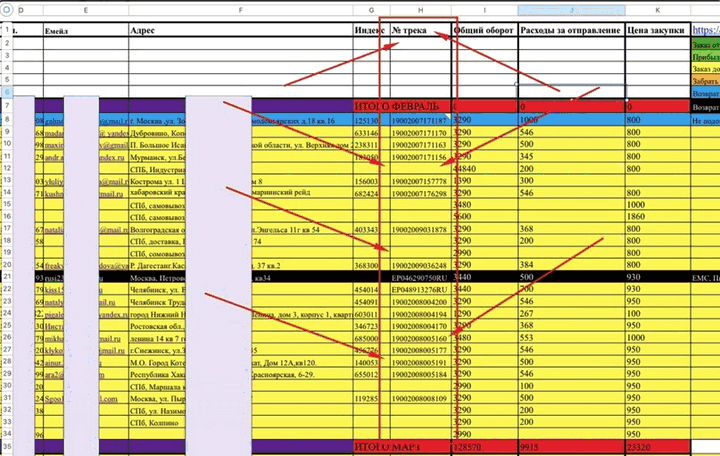Click track number 19002008008109
720x456 pixels.
coord(419,399)
